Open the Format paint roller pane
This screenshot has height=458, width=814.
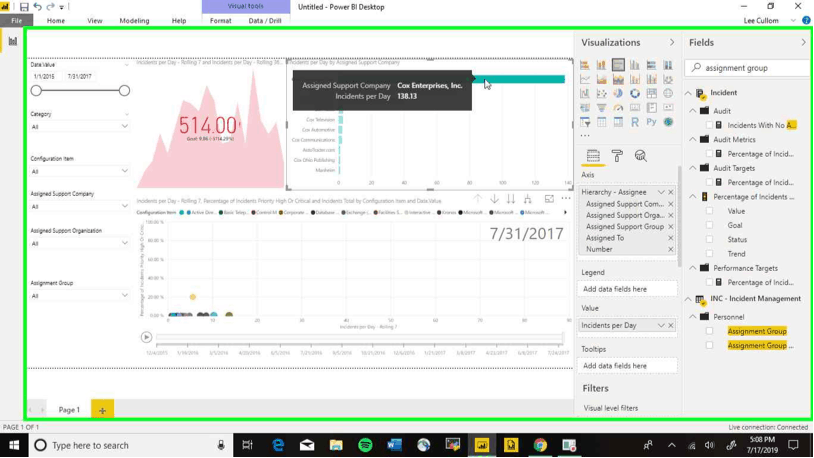617,156
